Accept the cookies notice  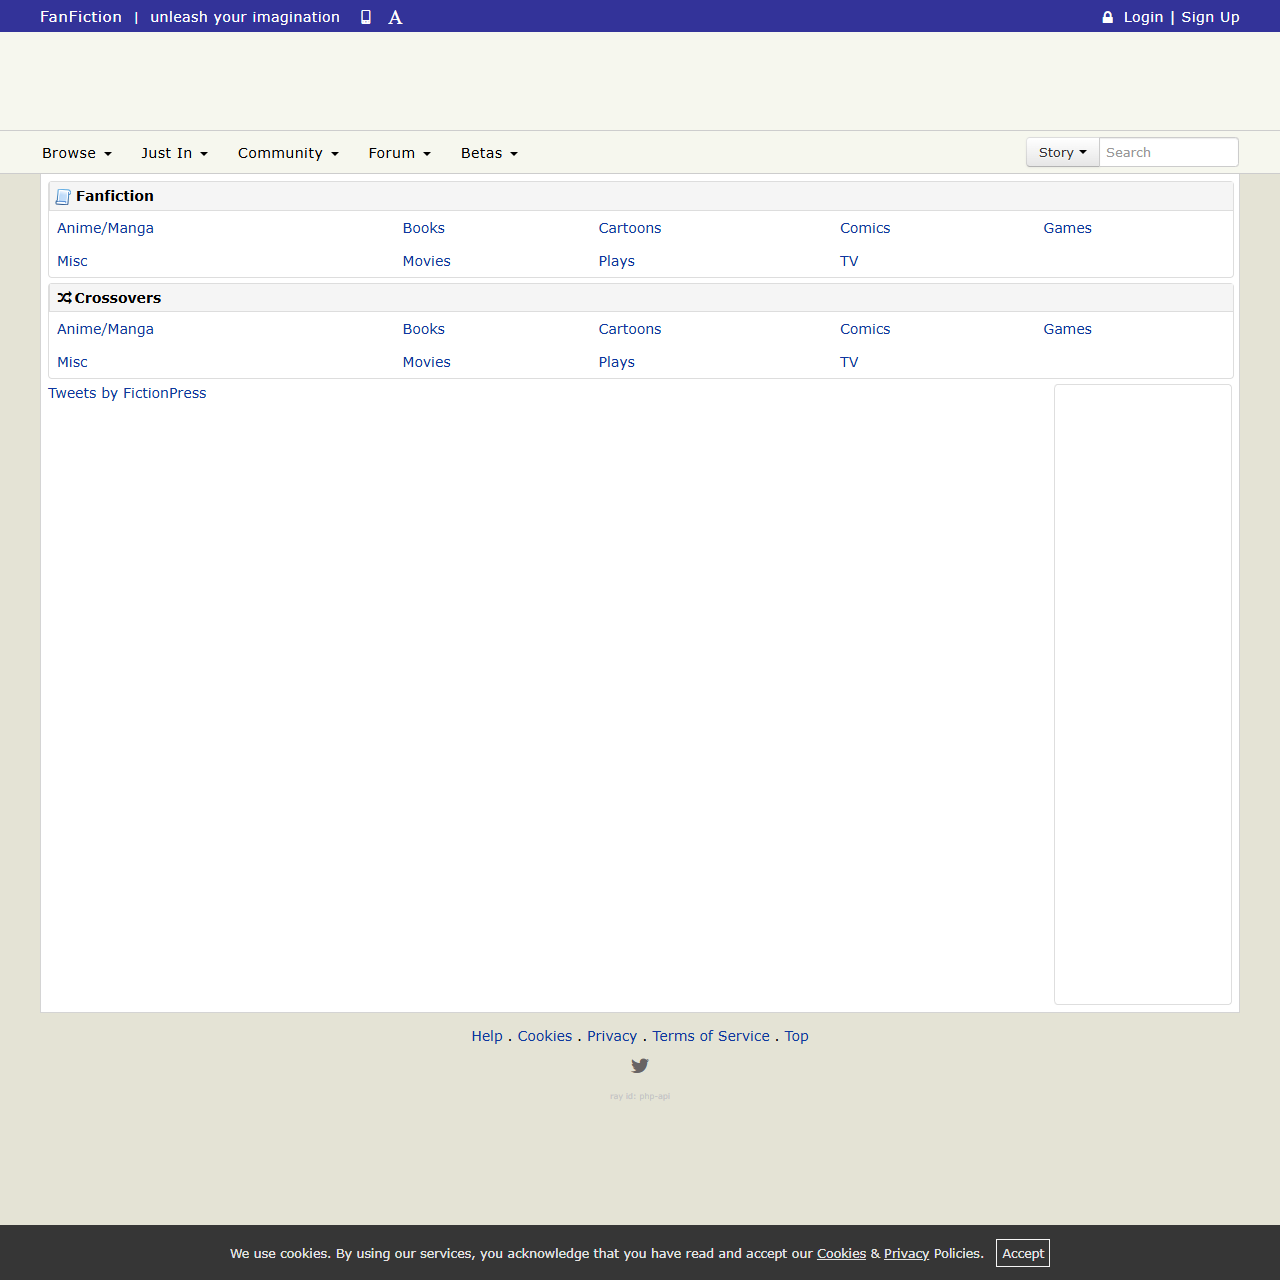(x=1022, y=1253)
